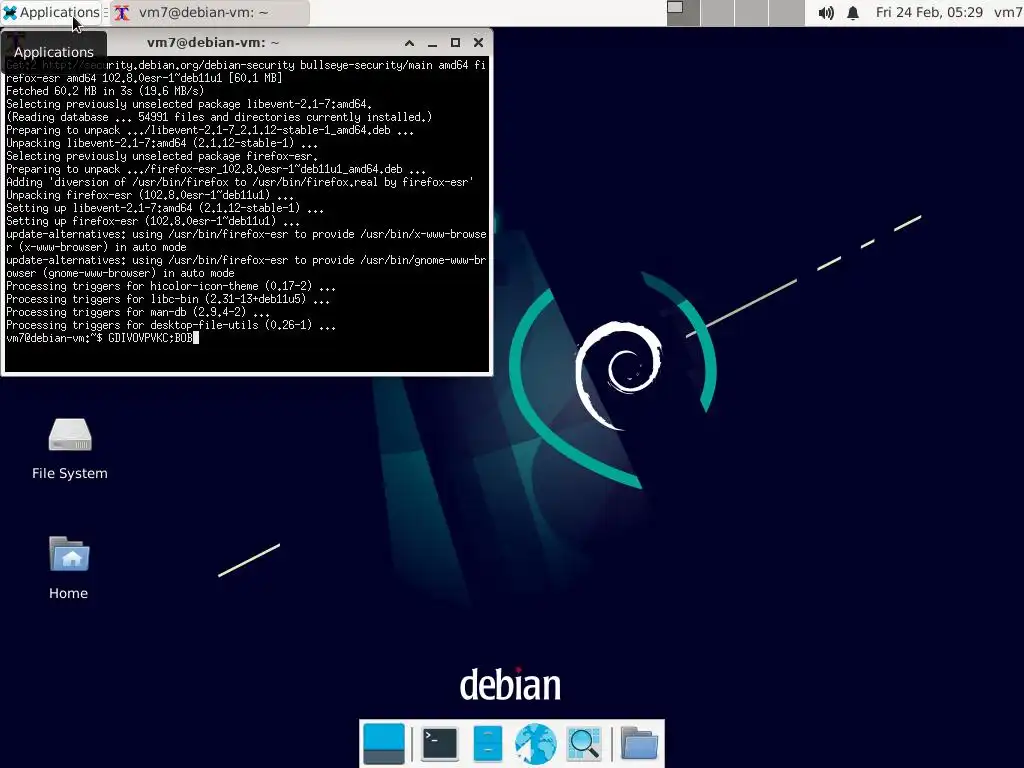Open File Manager cabinet icon in dock
The image size is (1024, 768).
click(x=488, y=744)
